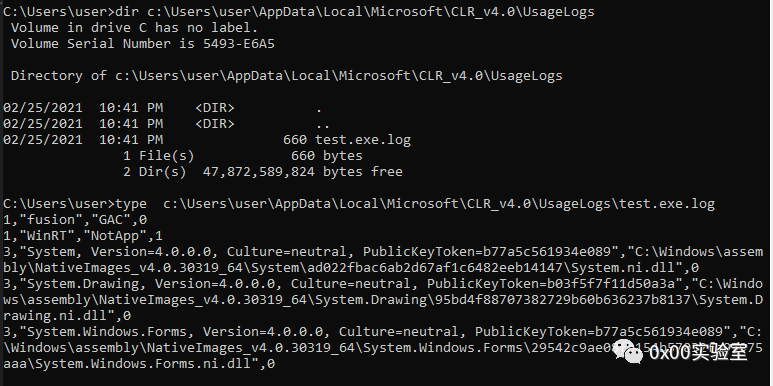
Task: Click the "WinRT","NotApp" log line
Action: click(83, 236)
